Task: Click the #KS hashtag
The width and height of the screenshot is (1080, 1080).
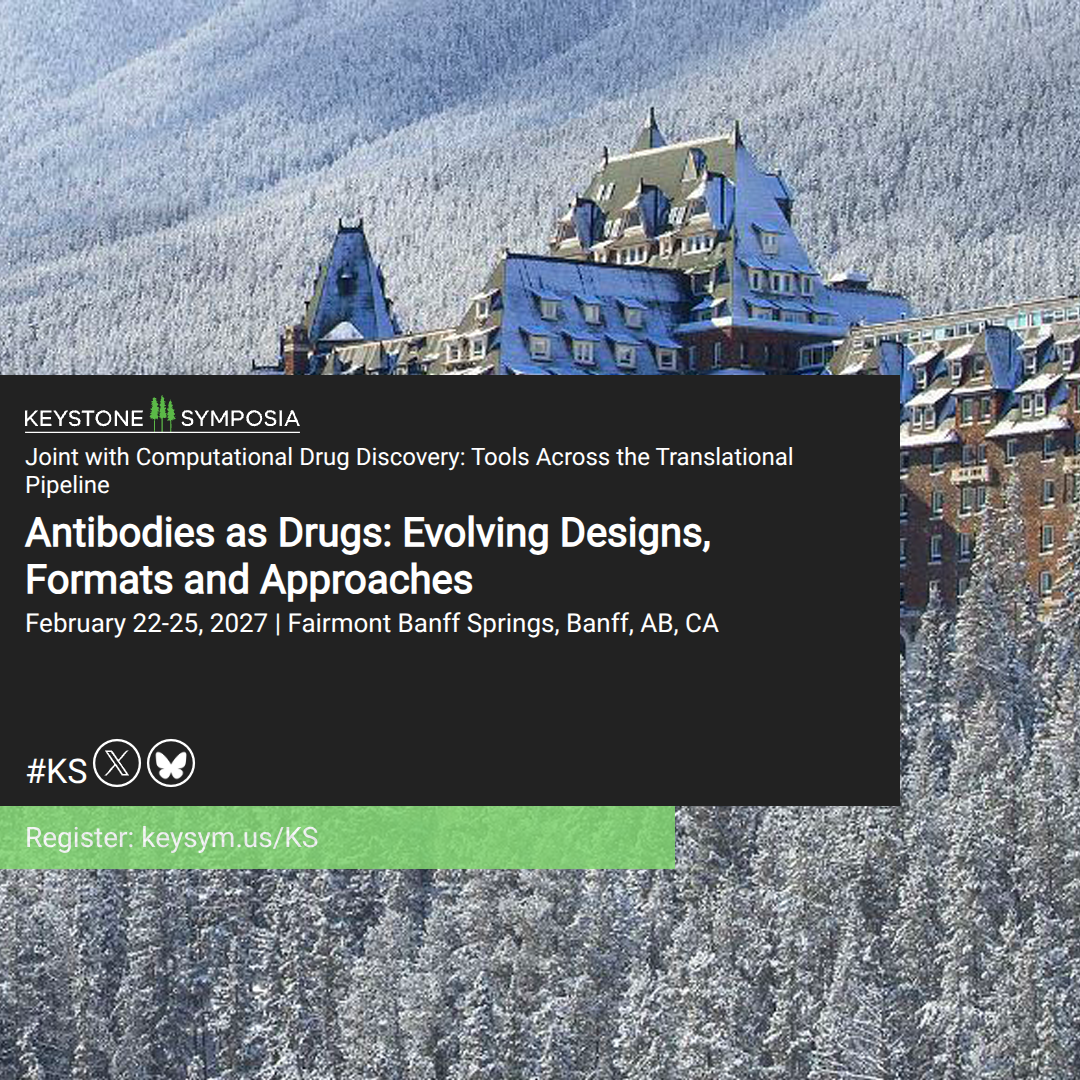Action: click(x=56, y=771)
